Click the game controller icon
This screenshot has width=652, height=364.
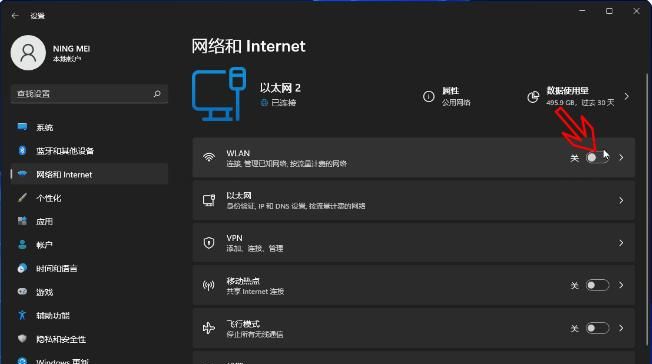tap(22, 291)
